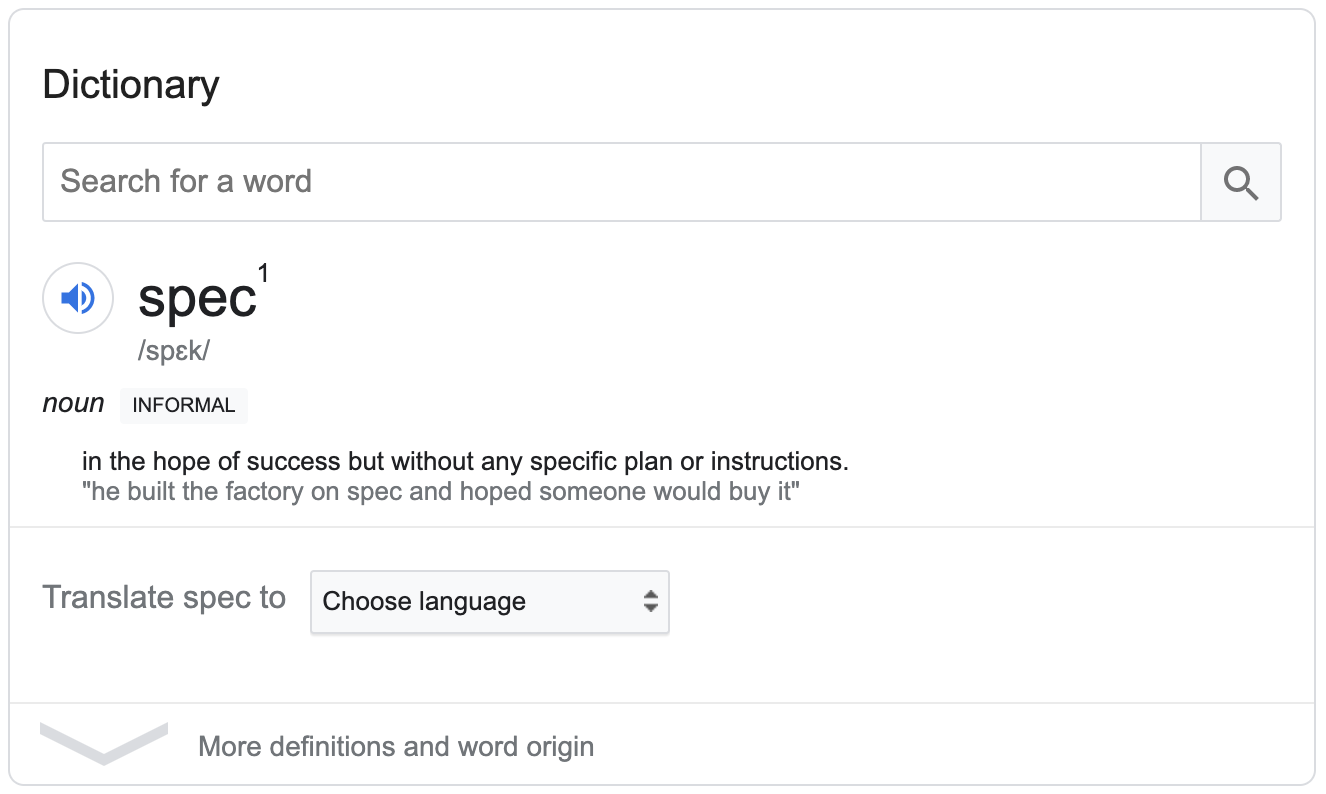Select the headword "spec"
Screen dimensions: 1326x794
pos(197,298)
